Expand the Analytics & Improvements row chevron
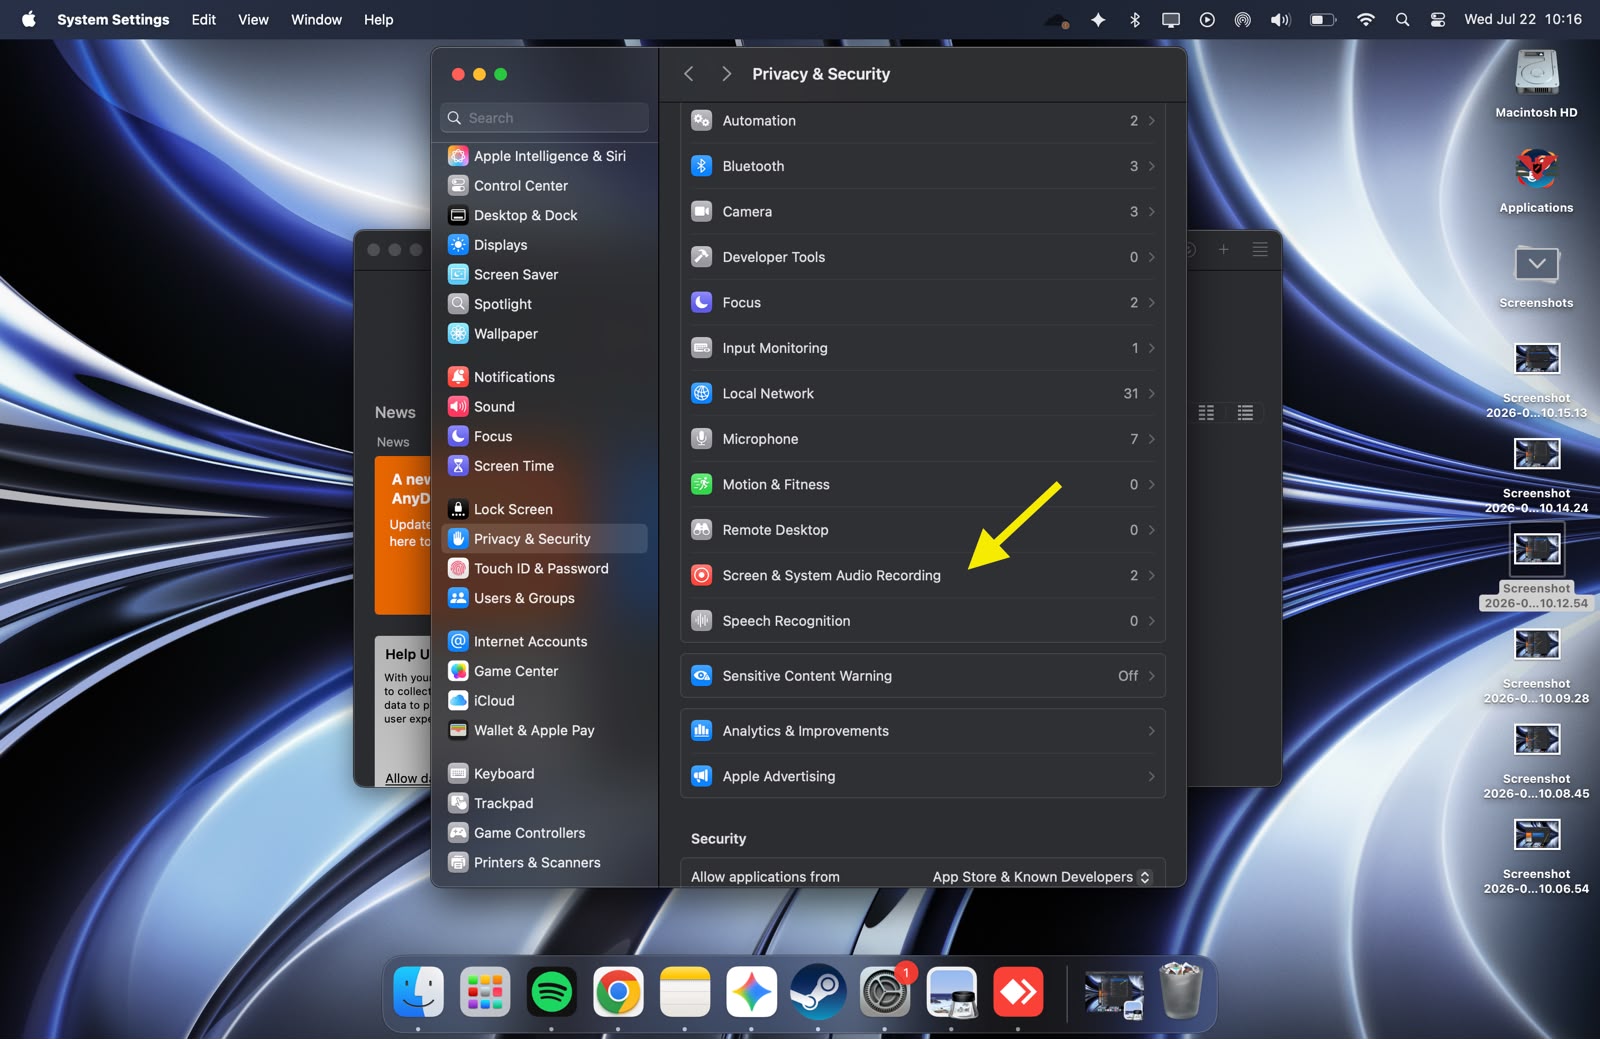The height and width of the screenshot is (1039, 1600). pos(1152,732)
